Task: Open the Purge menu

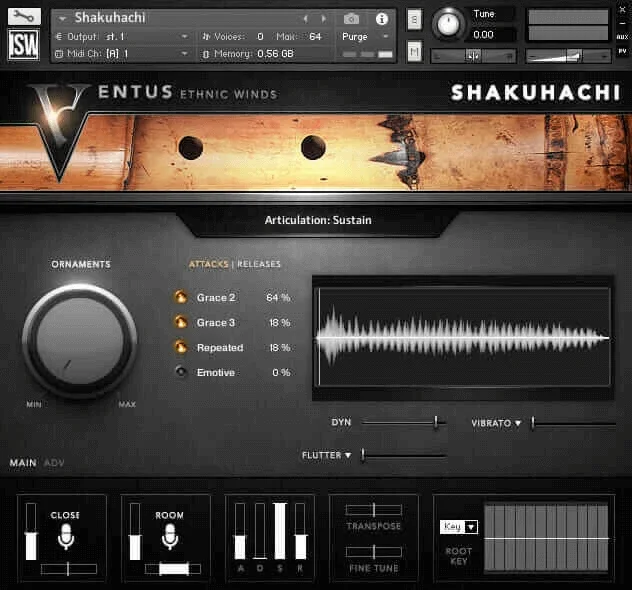Action: pos(365,37)
